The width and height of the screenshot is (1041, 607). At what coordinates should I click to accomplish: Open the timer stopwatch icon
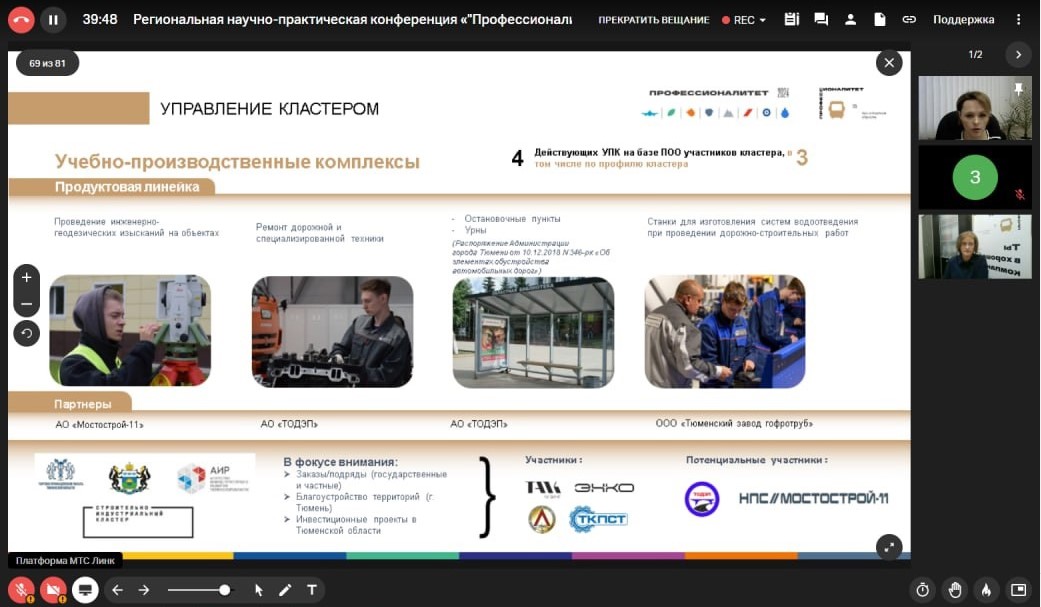(x=923, y=590)
